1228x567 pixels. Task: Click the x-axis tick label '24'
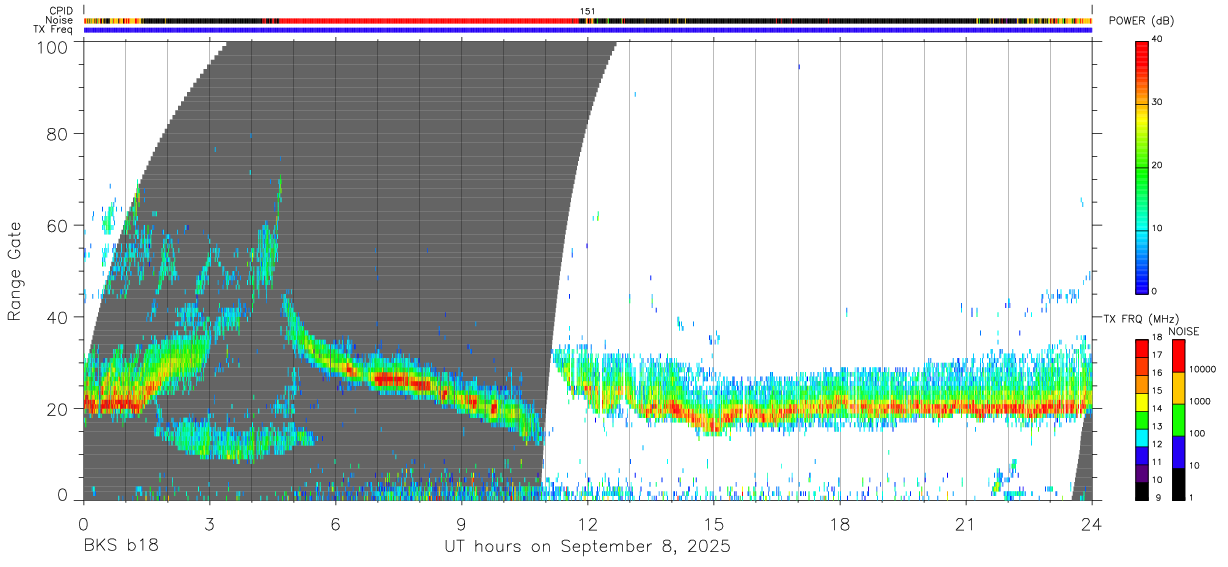coord(1091,524)
